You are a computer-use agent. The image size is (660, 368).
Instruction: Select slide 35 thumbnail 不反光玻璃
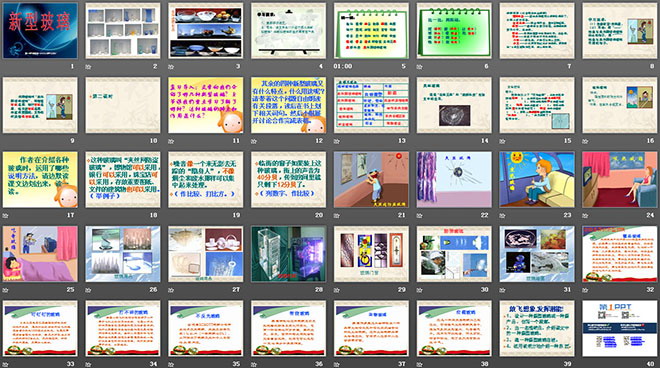point(205,328)
